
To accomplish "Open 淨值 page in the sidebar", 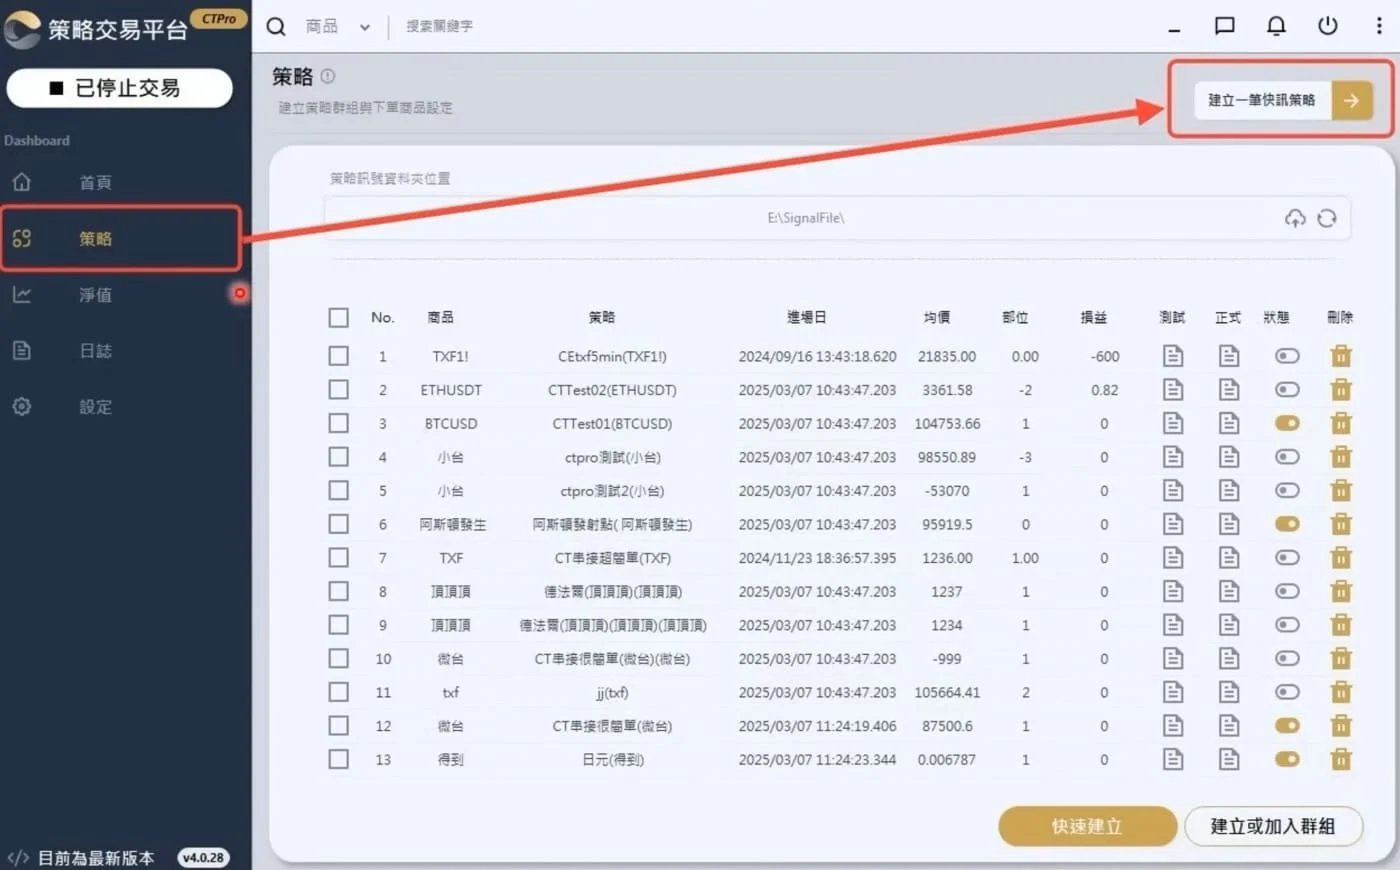I will 96,295.
